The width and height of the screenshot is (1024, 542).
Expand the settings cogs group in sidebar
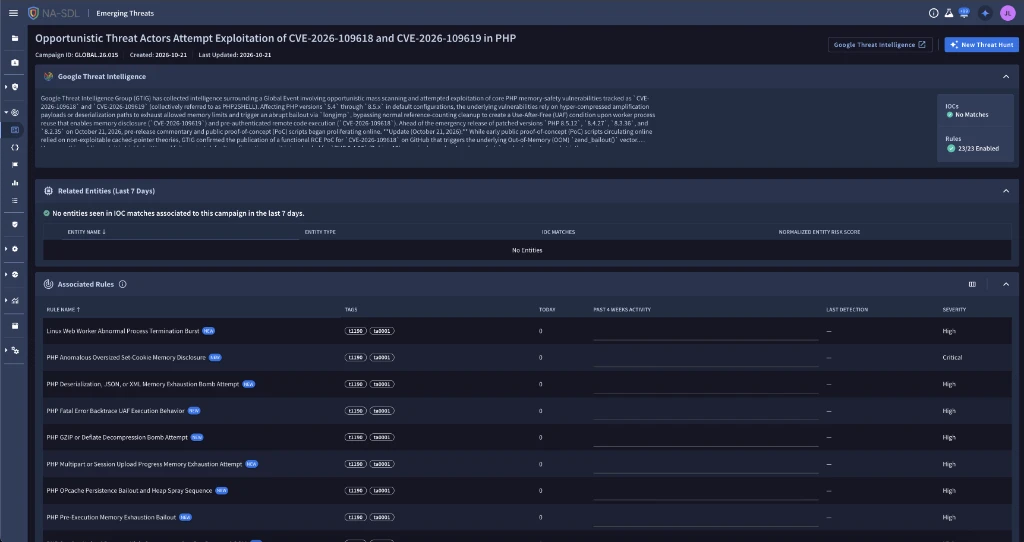tap(7, 351)
